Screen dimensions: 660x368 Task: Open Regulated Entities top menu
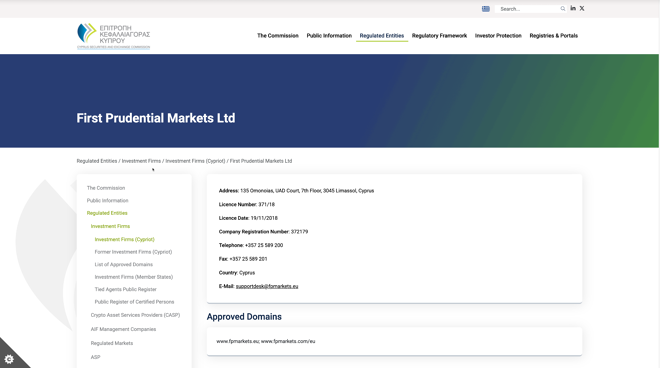click(382, 36)
